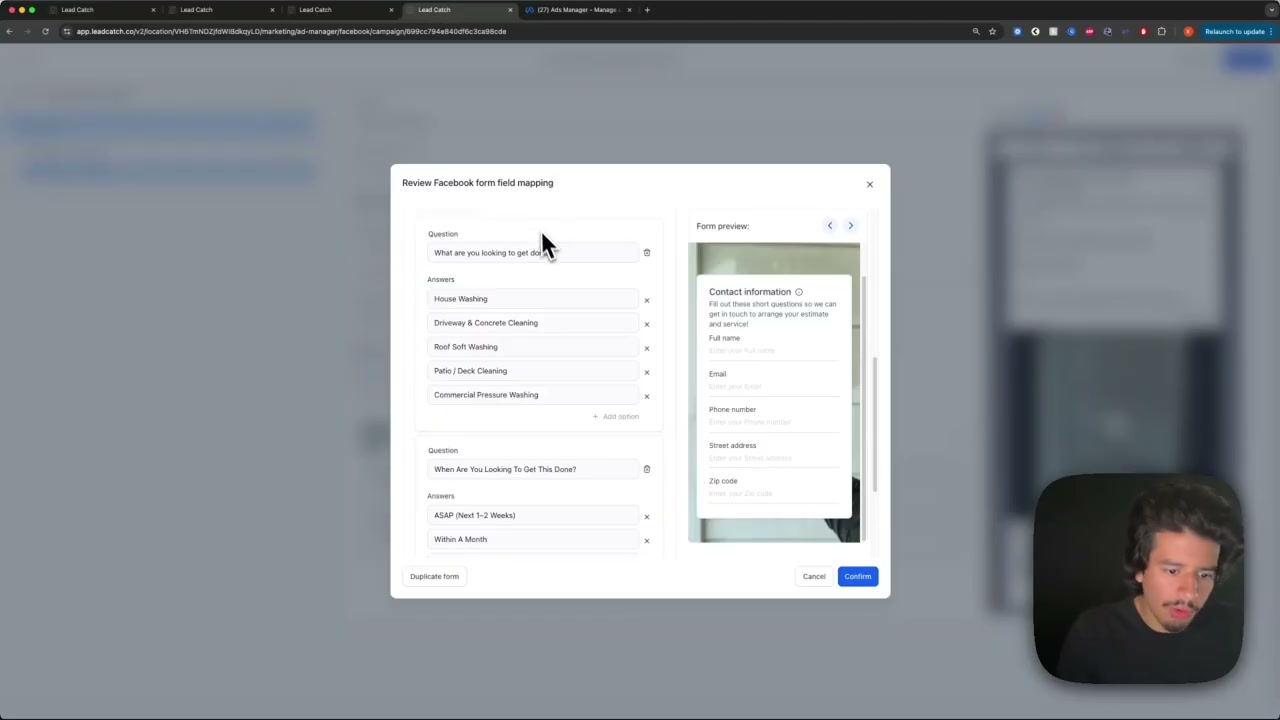Edit the Roof Soft Washing answer field
1280x720 pixels.
click(532, 347)
